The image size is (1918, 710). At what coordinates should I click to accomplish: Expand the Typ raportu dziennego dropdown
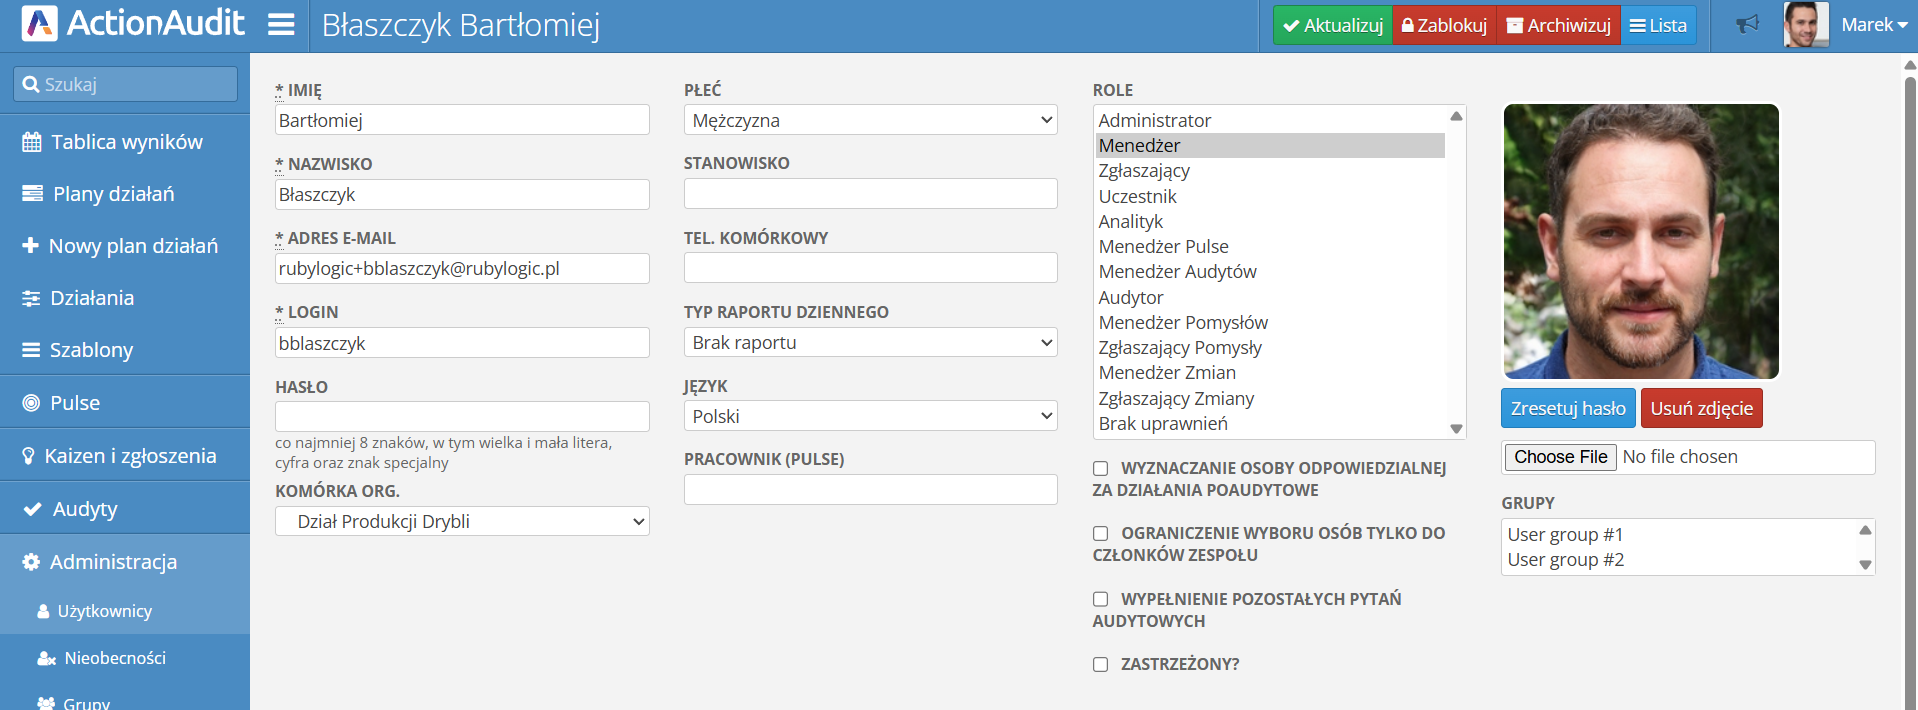(x=870, y=342)
